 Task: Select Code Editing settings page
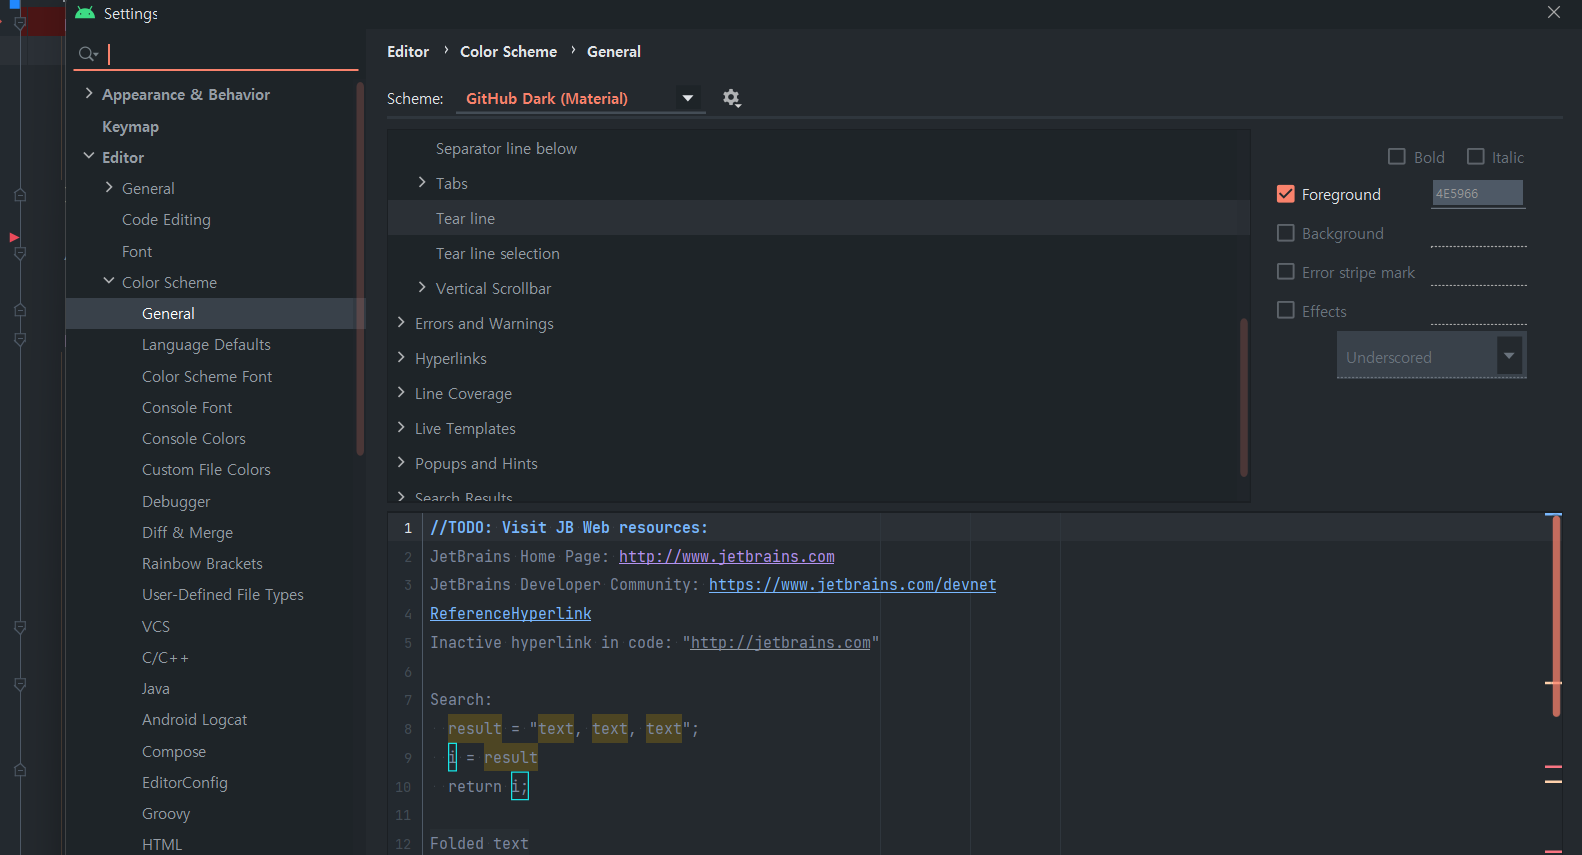tap(166, 219)
